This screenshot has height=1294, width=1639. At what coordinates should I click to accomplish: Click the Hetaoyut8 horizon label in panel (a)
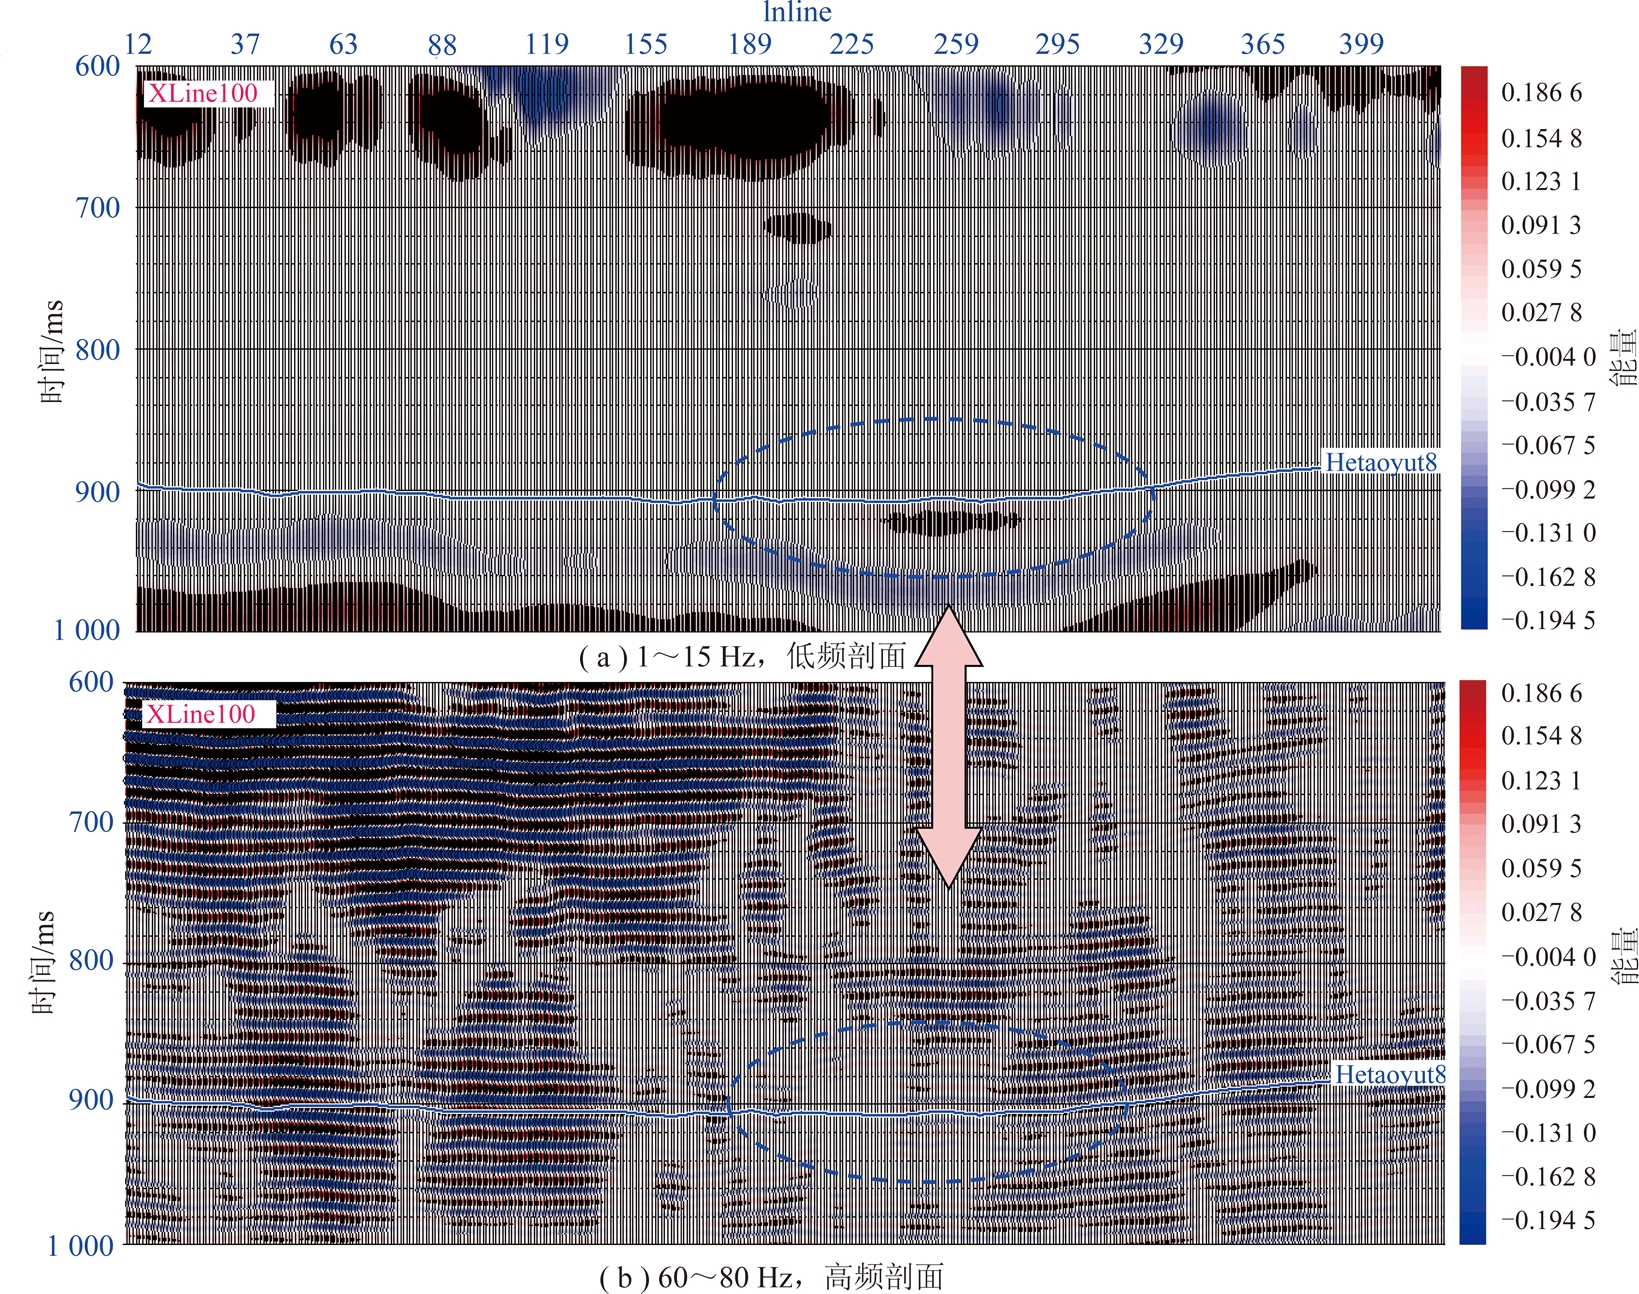click(x=1381, y=462)
